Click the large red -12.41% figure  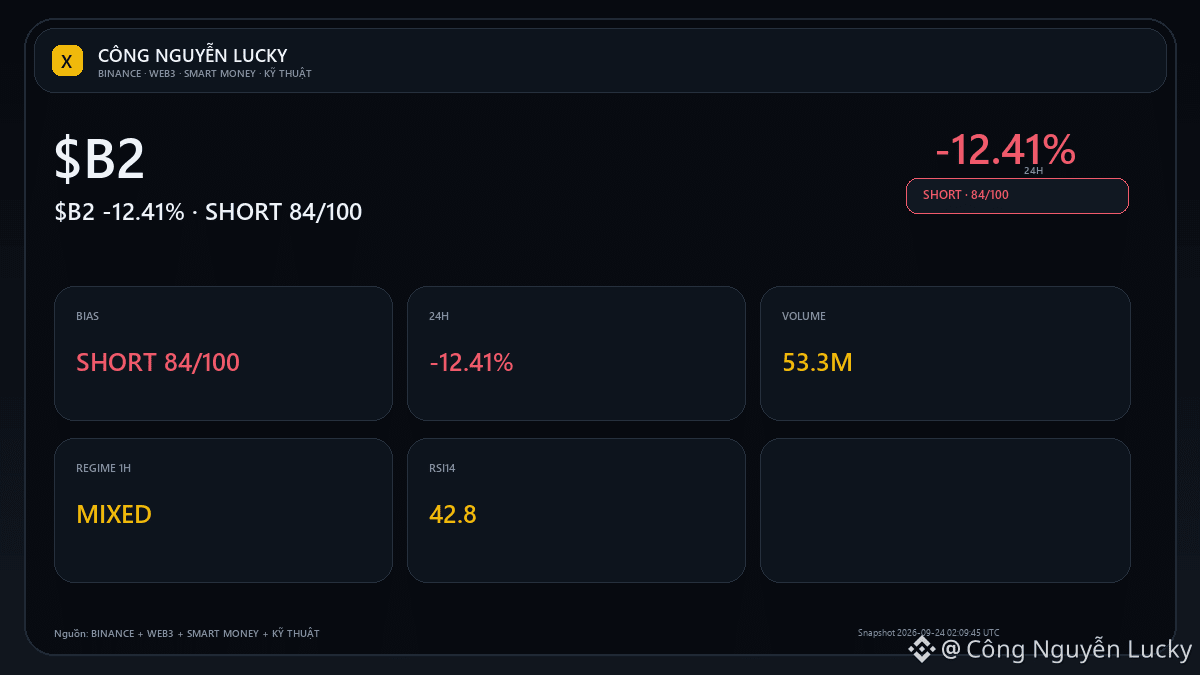click(x=1005, y=150)
